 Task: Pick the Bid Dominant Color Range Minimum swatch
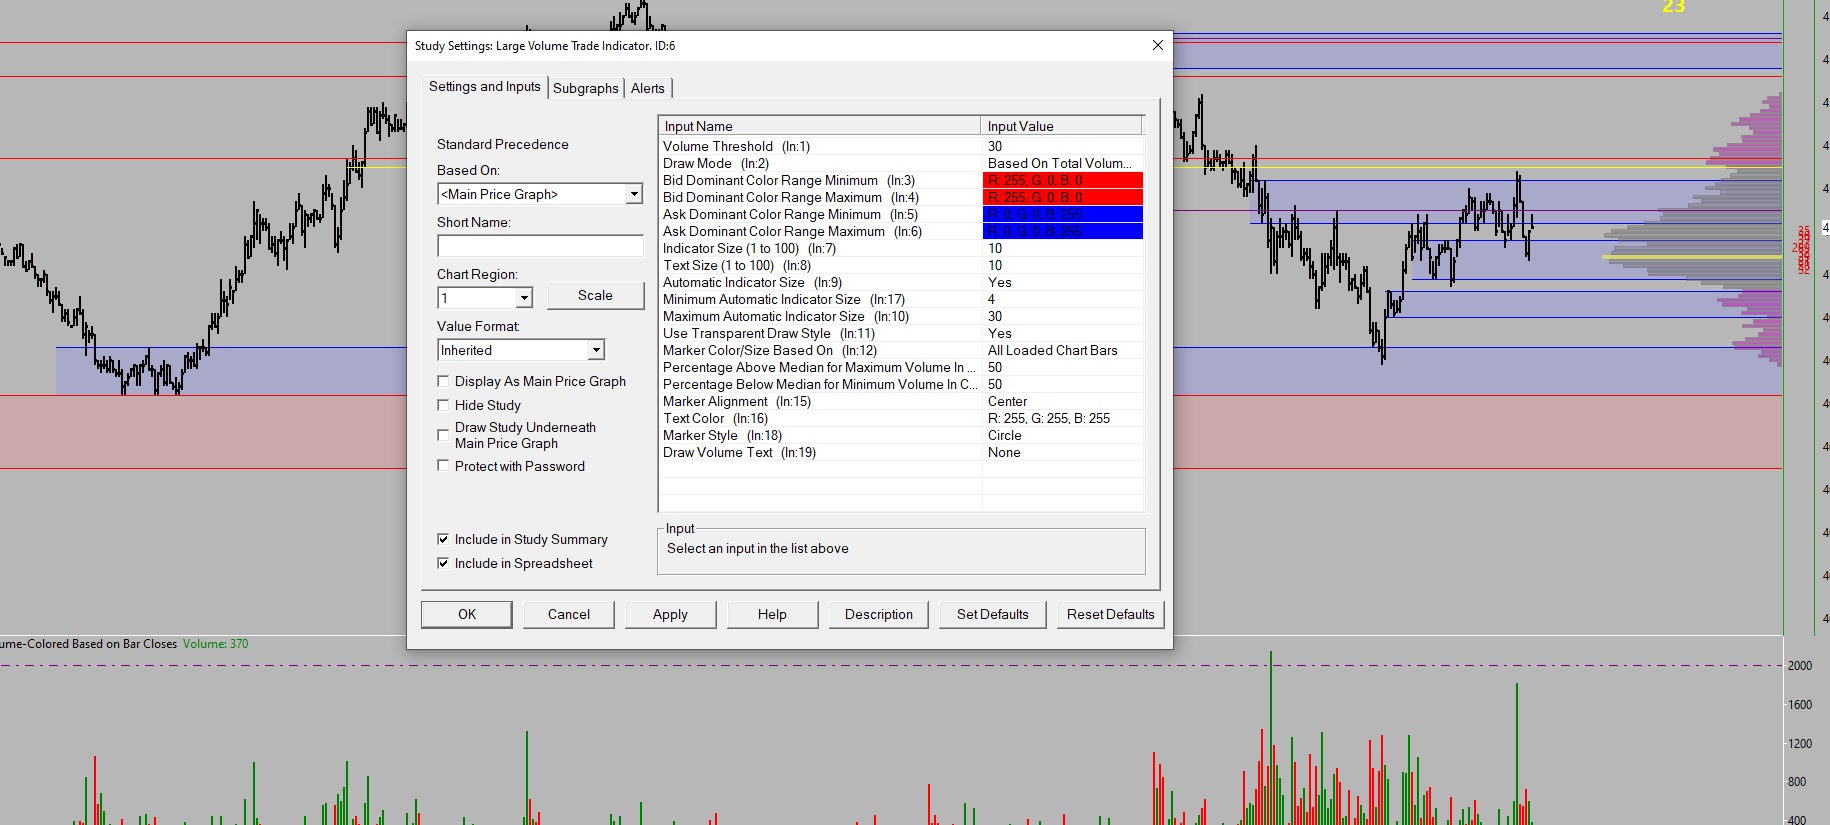click(1062, 180)
